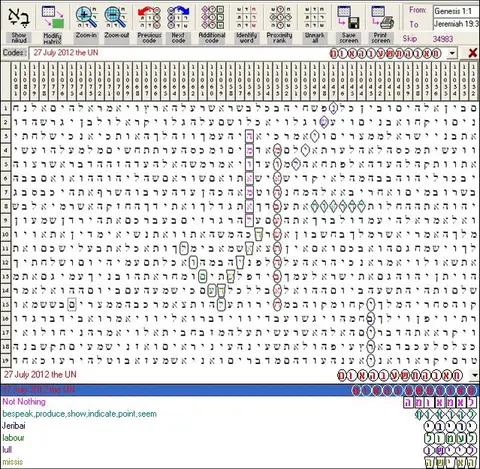Click the Print screen icon
480x469 pixels.
point(383,17)
